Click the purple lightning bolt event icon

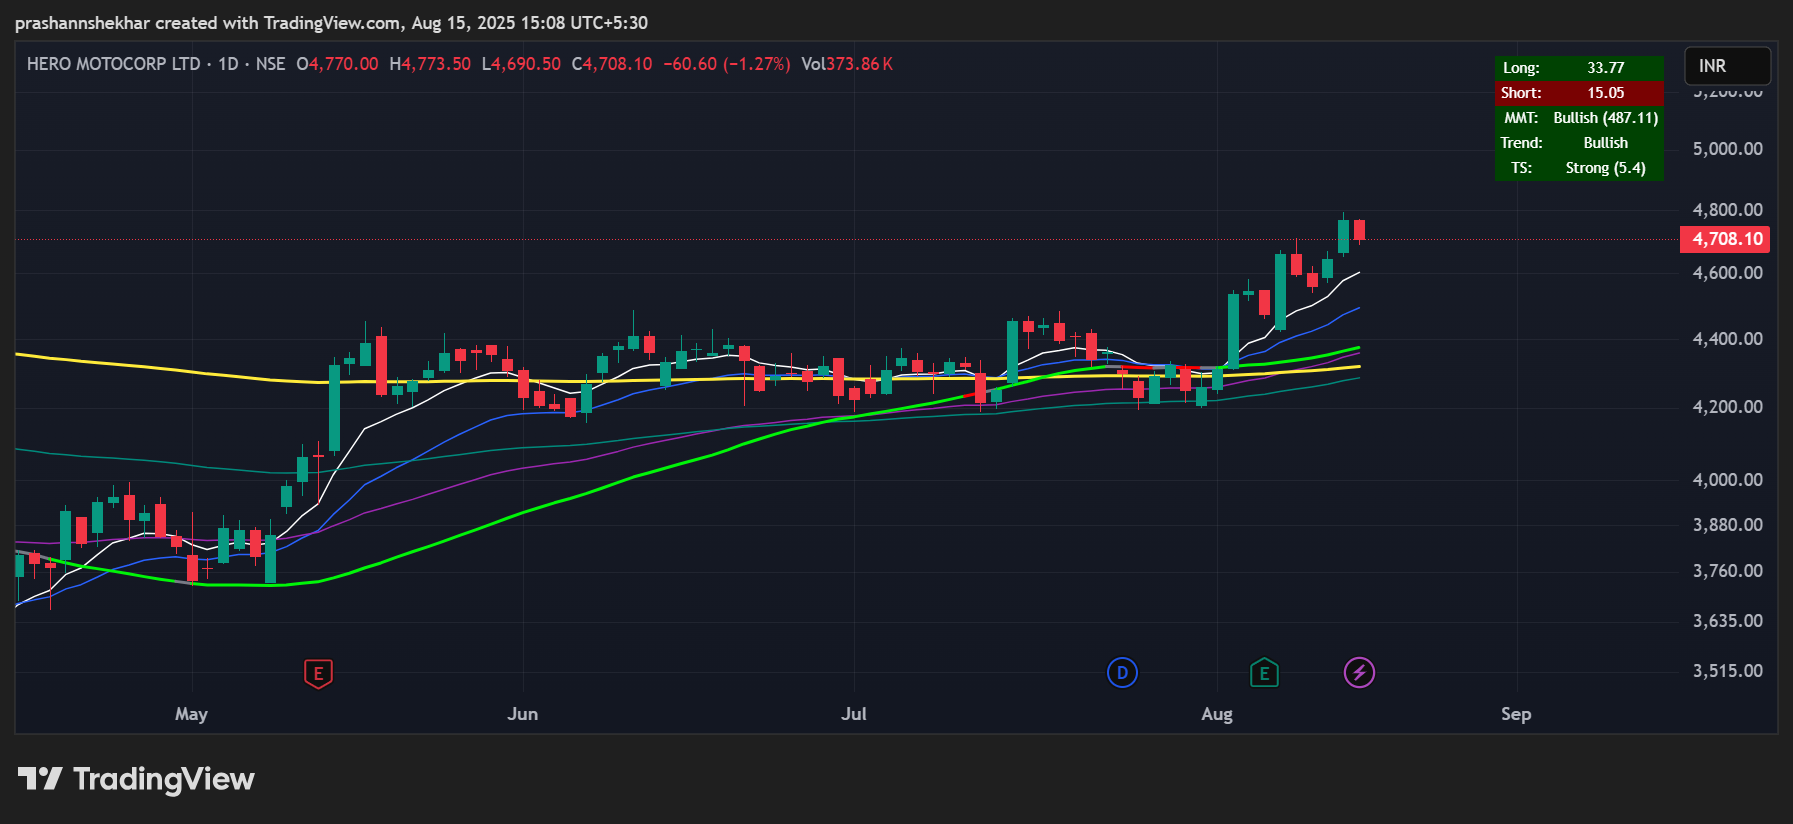pos(1359,673)
